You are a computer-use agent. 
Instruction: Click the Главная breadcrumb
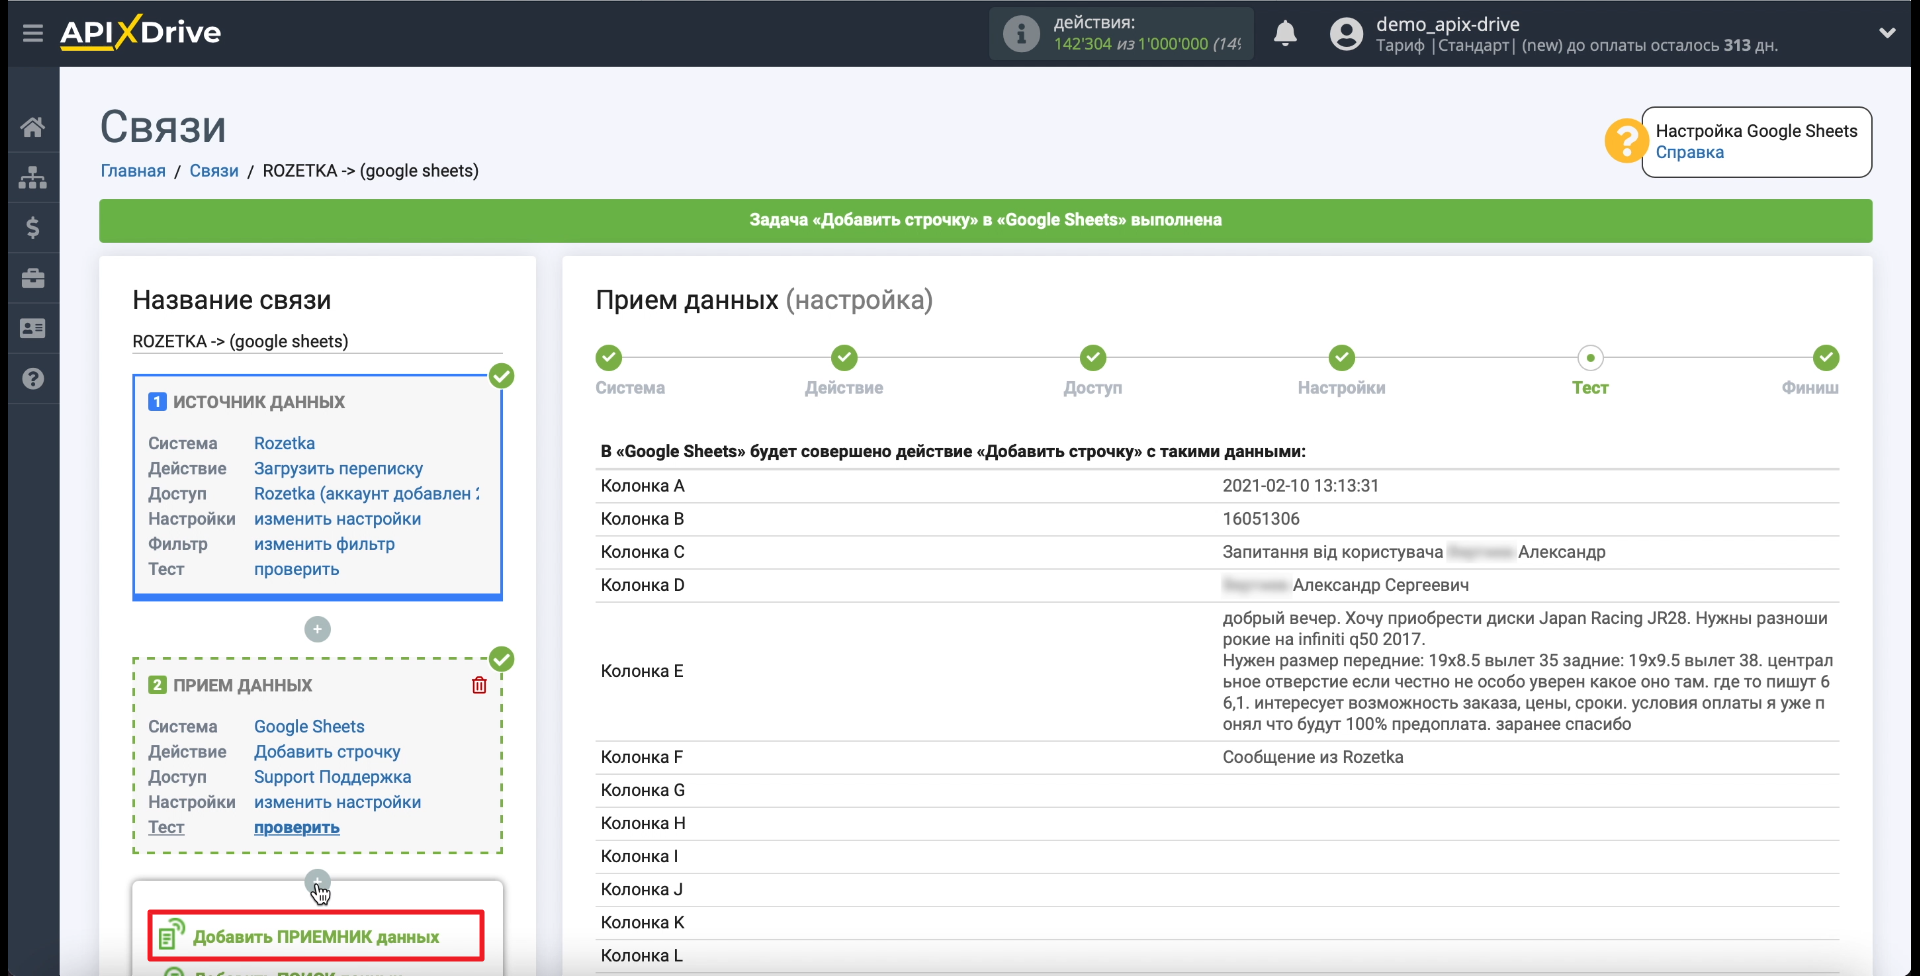133,171
